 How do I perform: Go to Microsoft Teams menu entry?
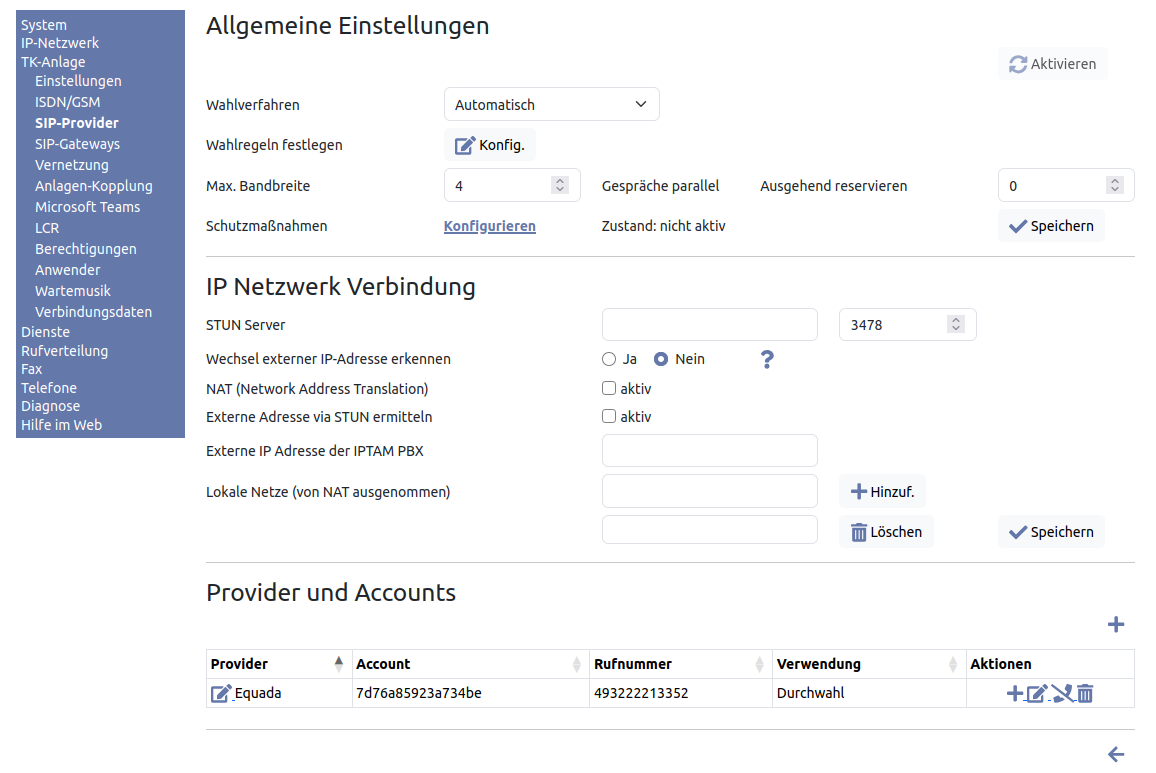[x=87, y=207]
